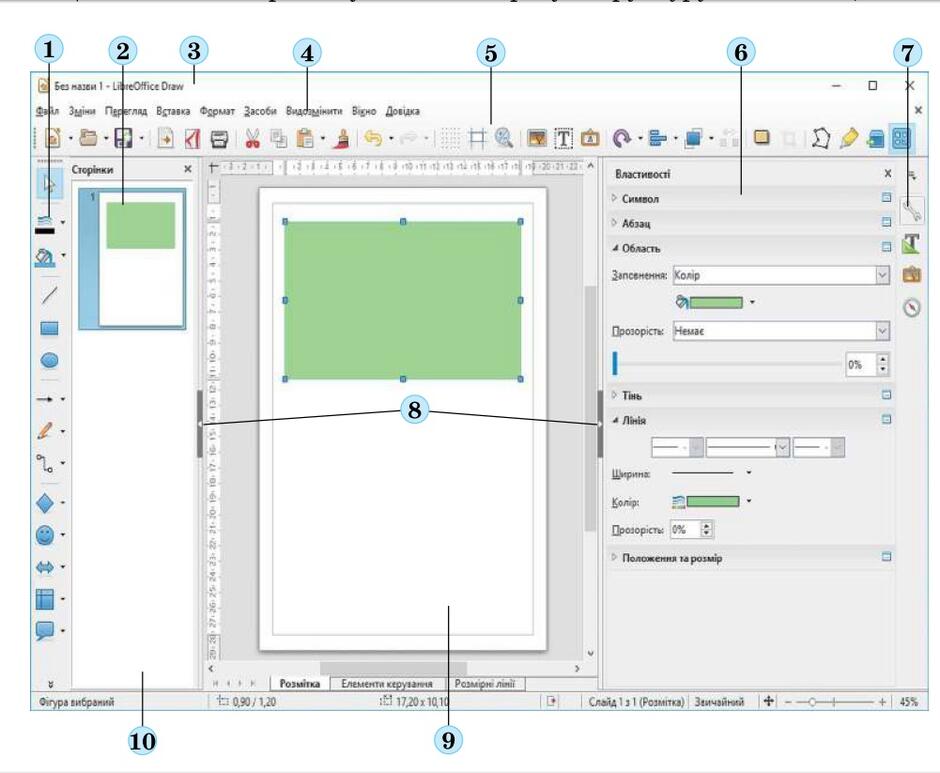This screenshot has height=773, width=940.
Task: Open the Navigator compass in sidebar
Action: (911, 308)
